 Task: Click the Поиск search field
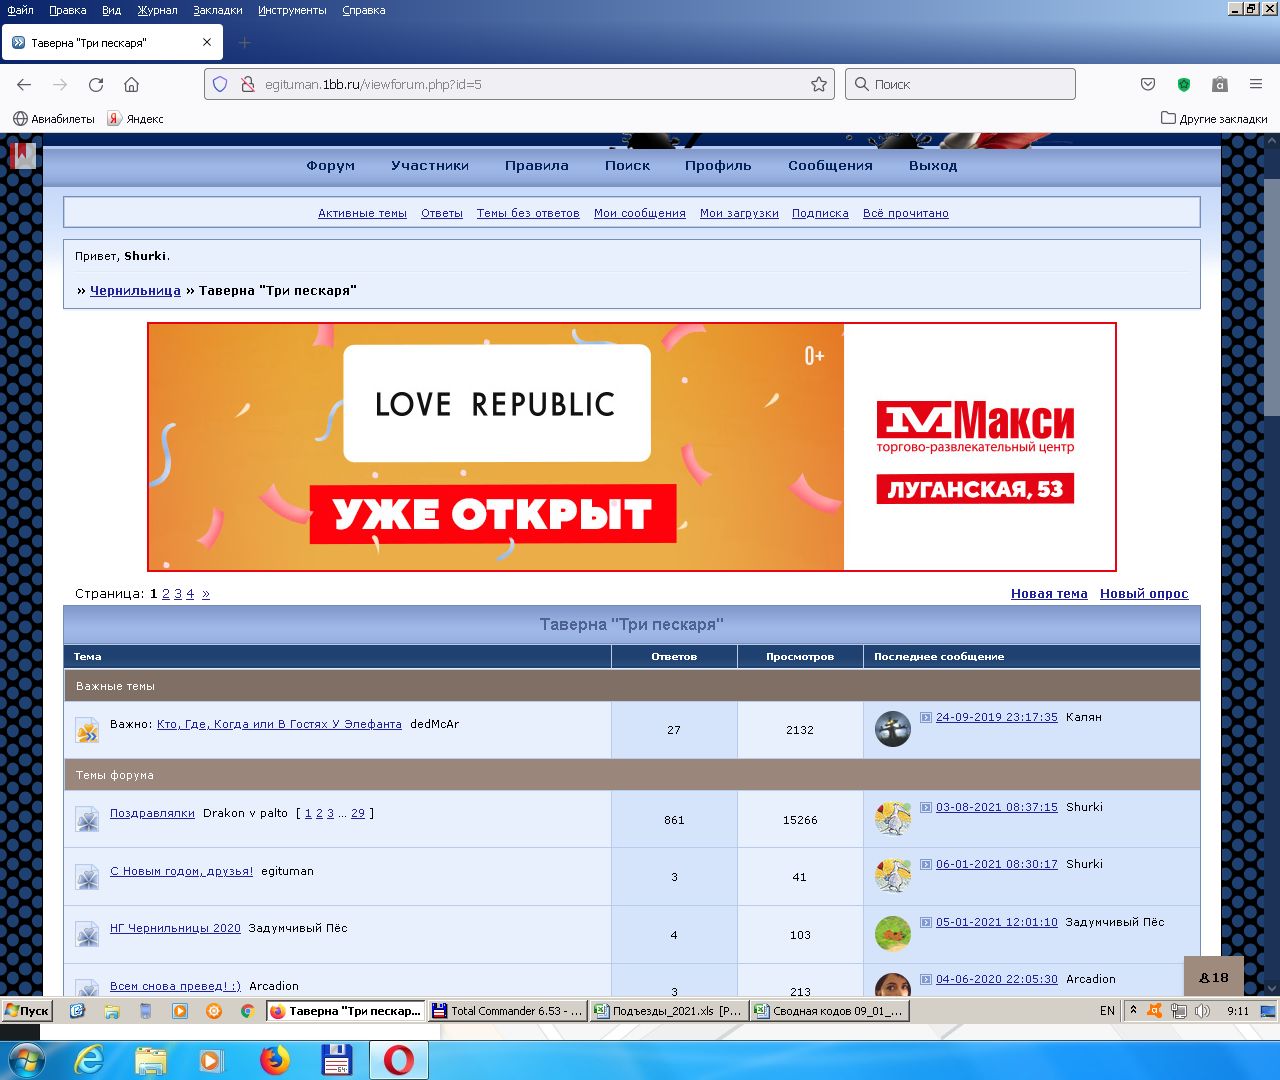click(961, 85)
